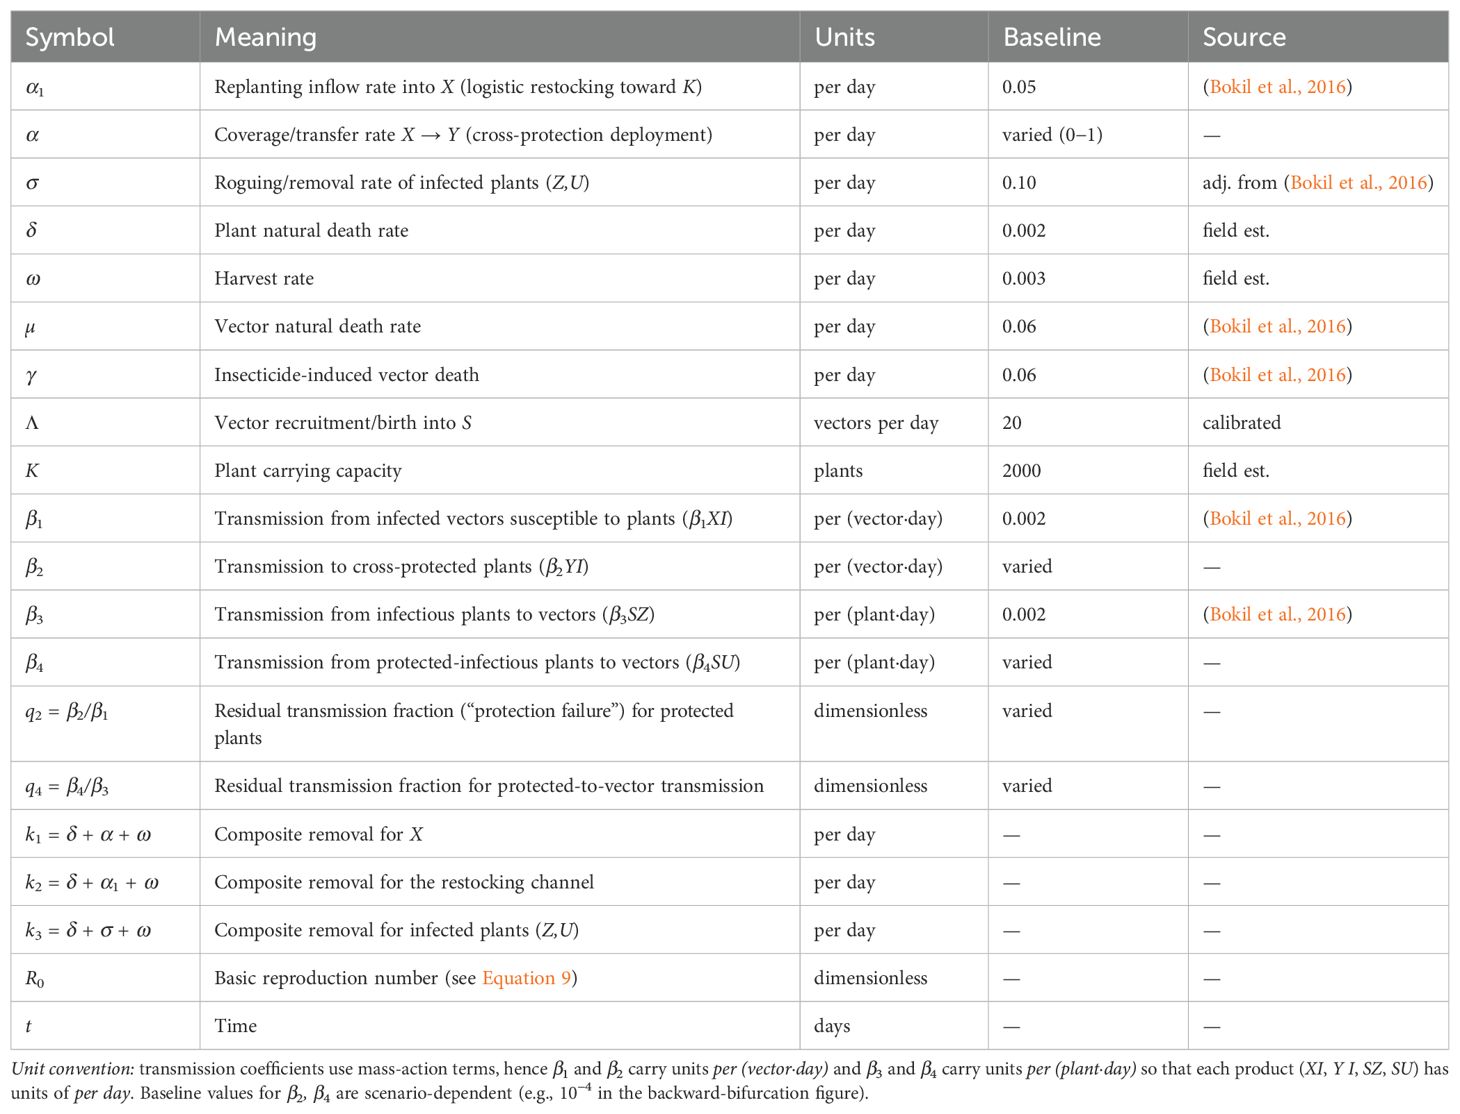Screen dimensions: 1460x1114
Task: Click the Source column header
Action: pyautogui.click(x=1244, y=38)
